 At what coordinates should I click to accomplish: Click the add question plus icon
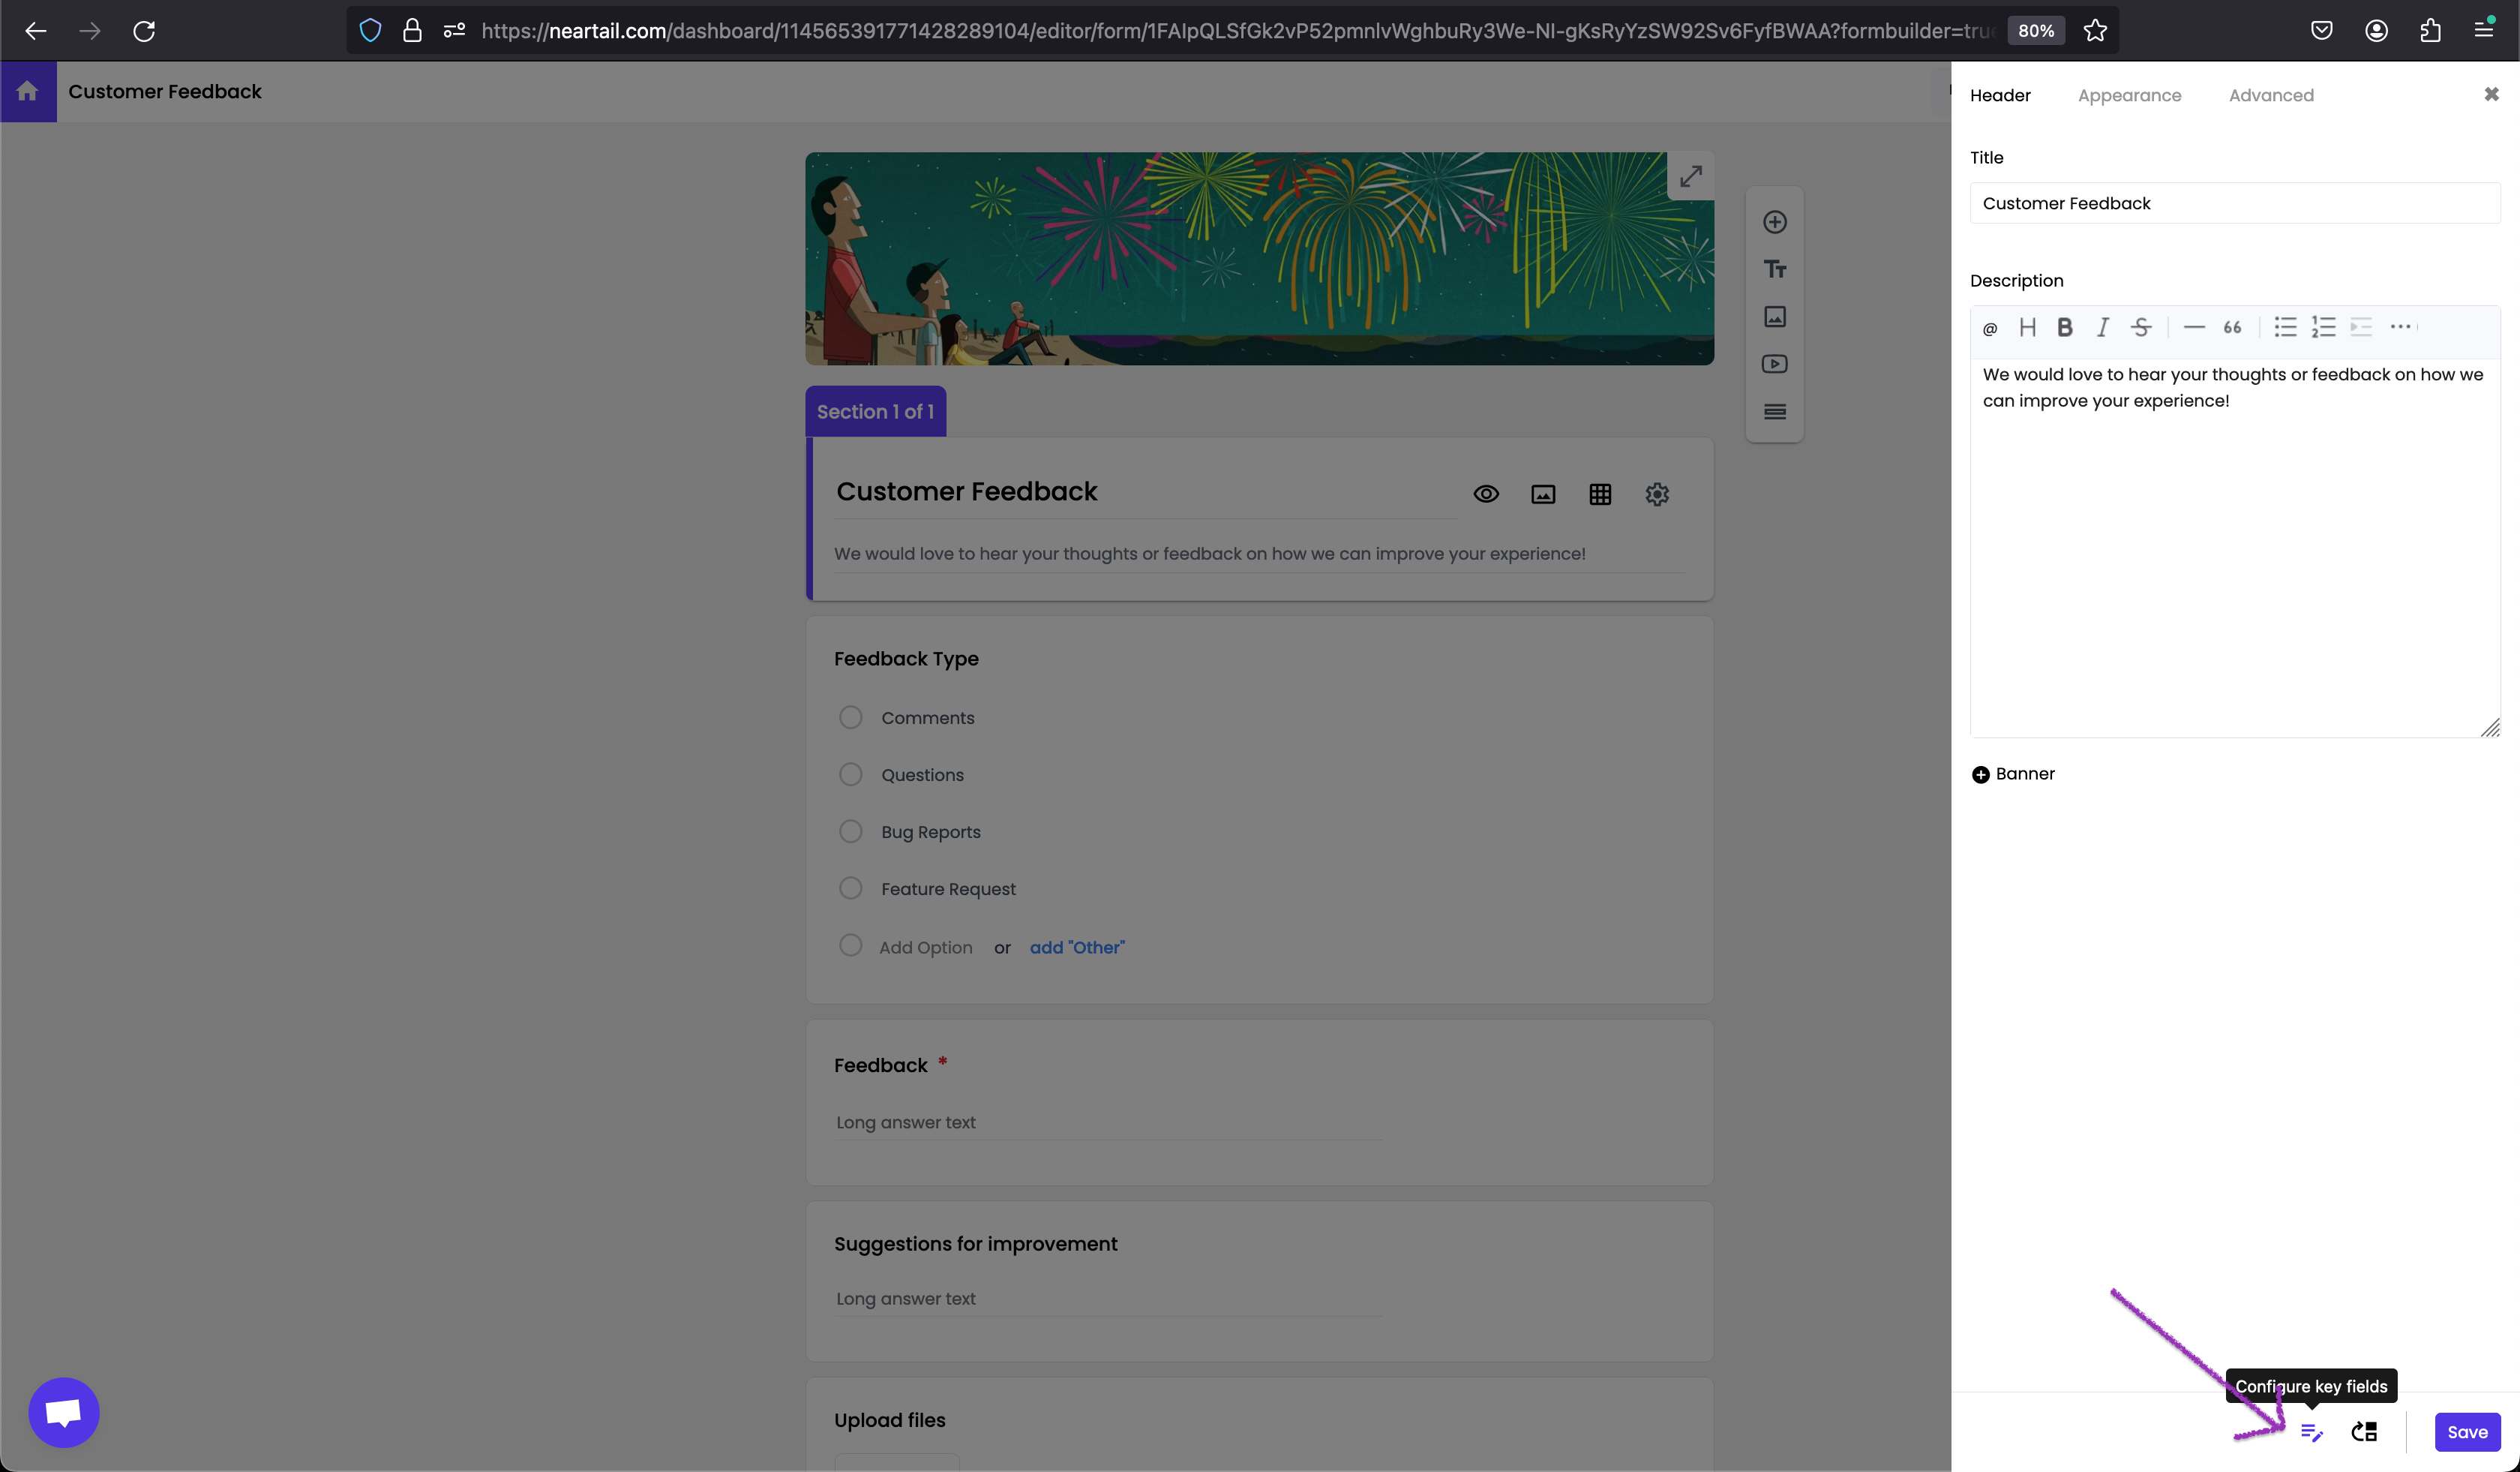point(1774,222)
